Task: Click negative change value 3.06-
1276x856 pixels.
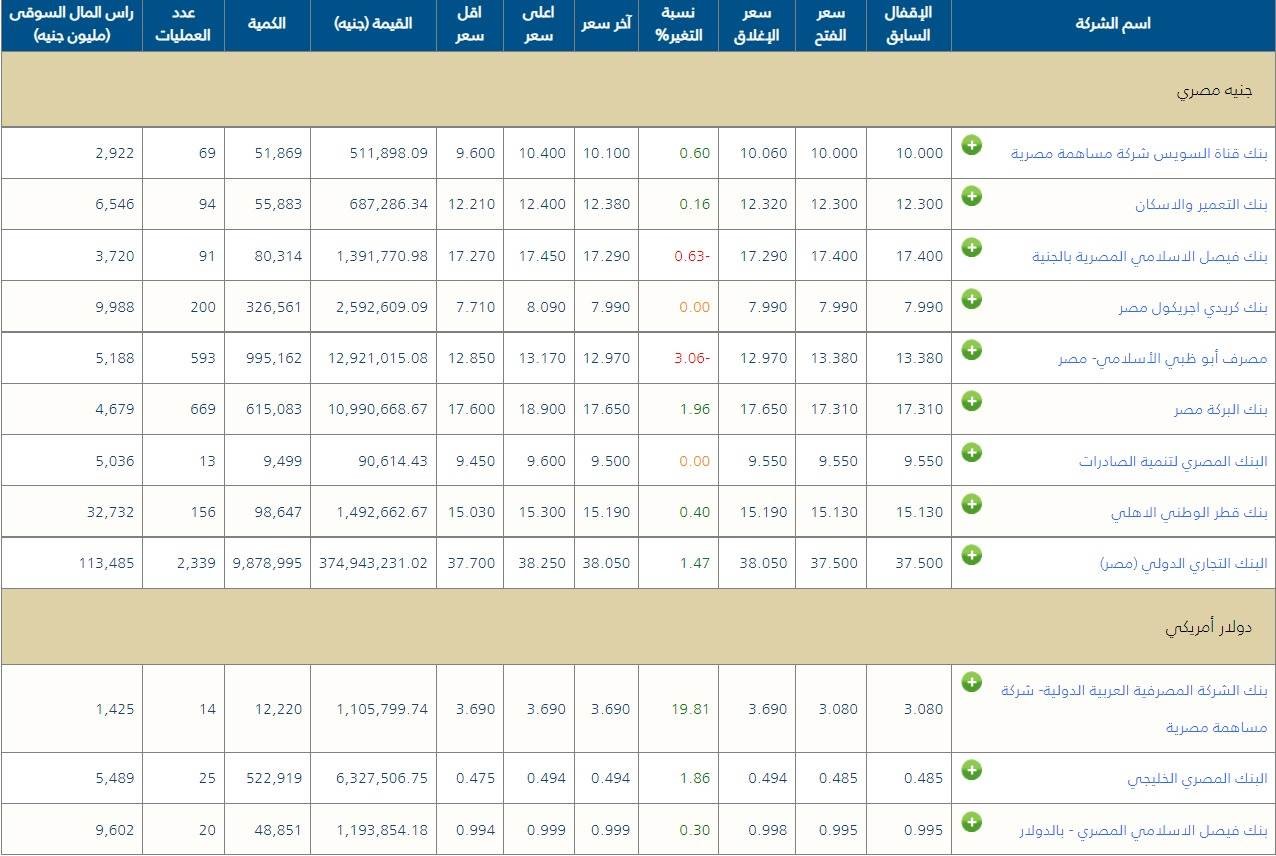Action: pyautogui.click(x=692, y=359)
